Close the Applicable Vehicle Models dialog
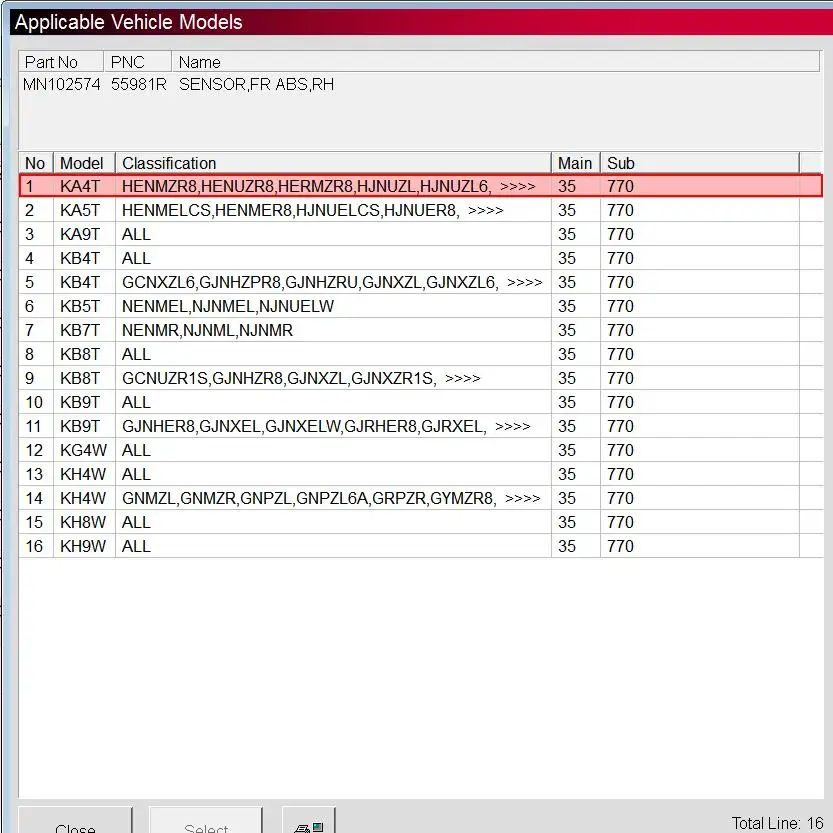Viewport: 833px width, 833px height. point(75,821)
